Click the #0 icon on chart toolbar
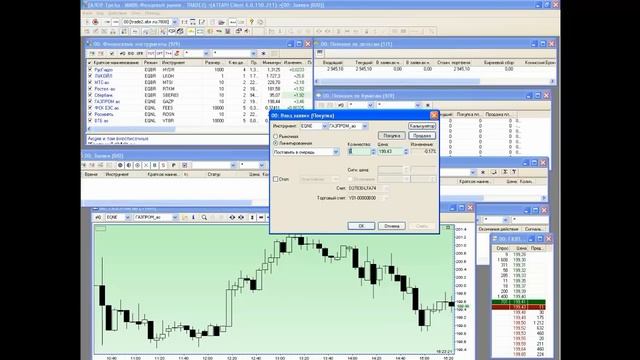The height and width of the screenshot is (360, 640). tap(98, 218)
